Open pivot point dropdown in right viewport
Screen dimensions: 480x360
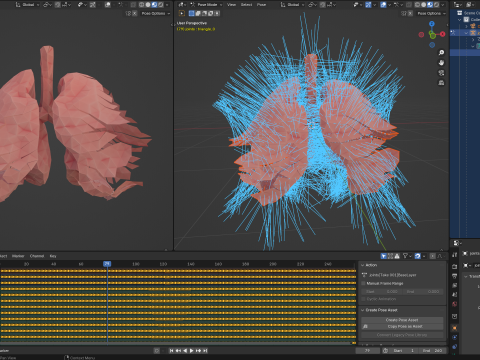(312, 5)
